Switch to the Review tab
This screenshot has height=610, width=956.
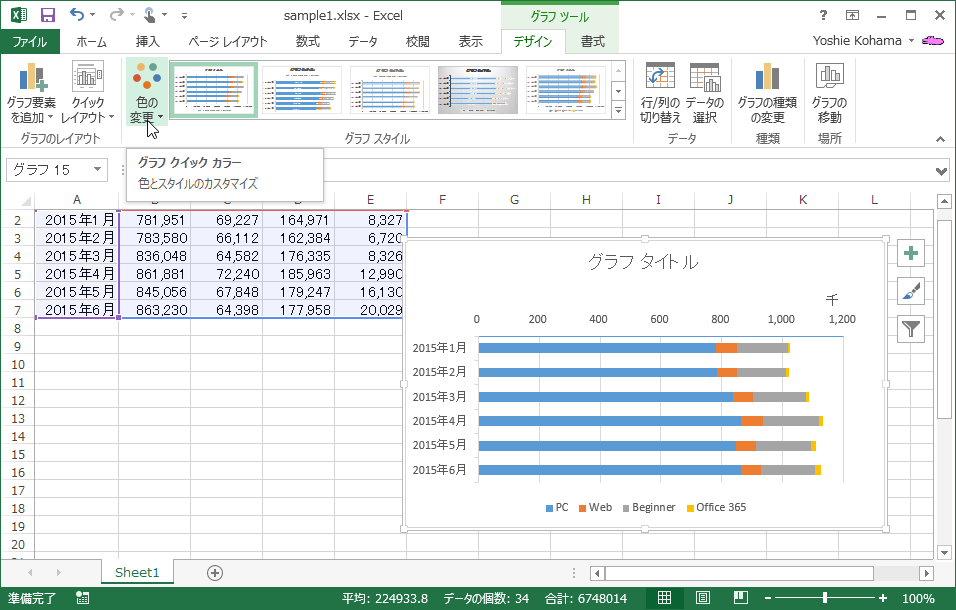[418, 41]
